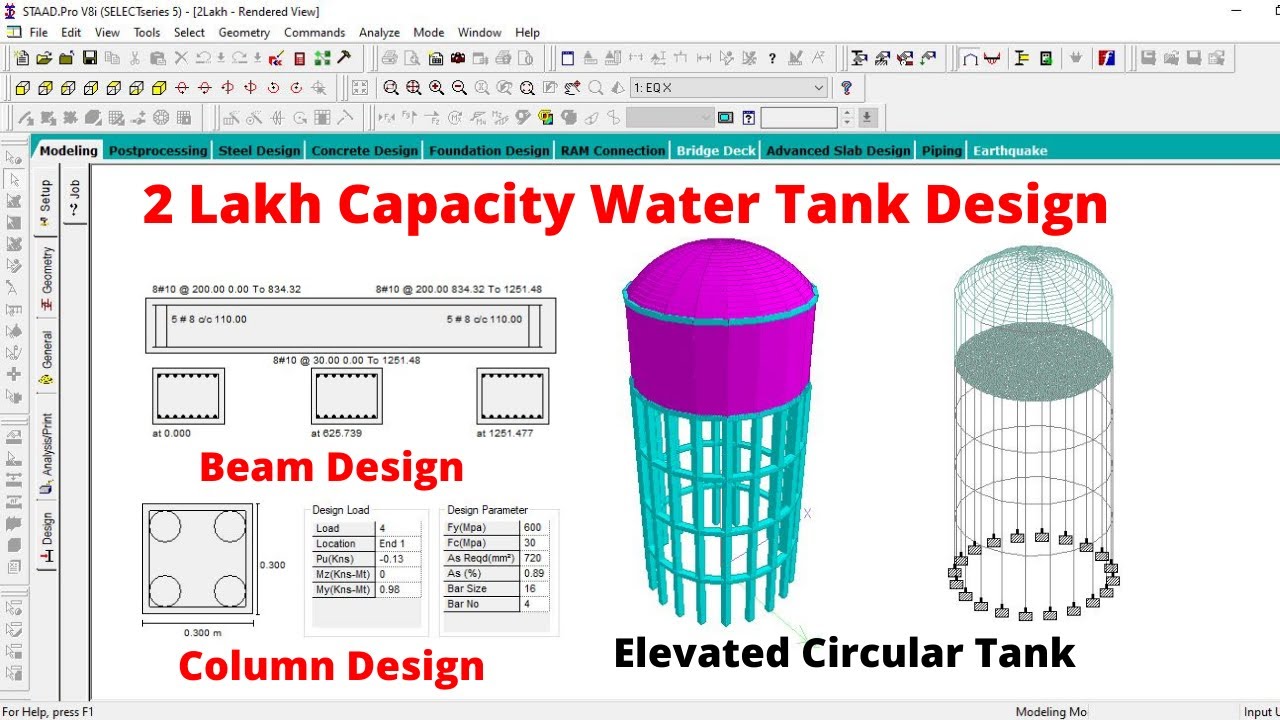Click the spinner arrows next to empty field

[x=848, y=118]
